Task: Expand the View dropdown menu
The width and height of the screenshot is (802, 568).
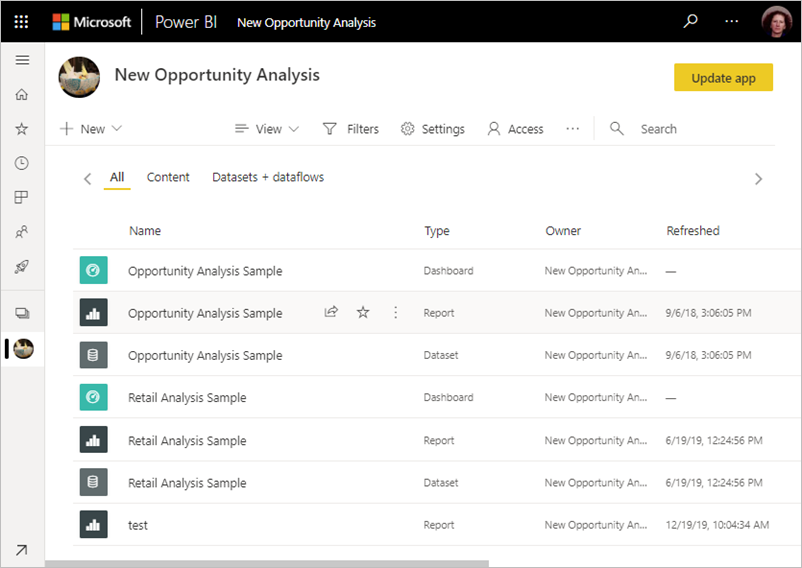Action: (267, 129)
